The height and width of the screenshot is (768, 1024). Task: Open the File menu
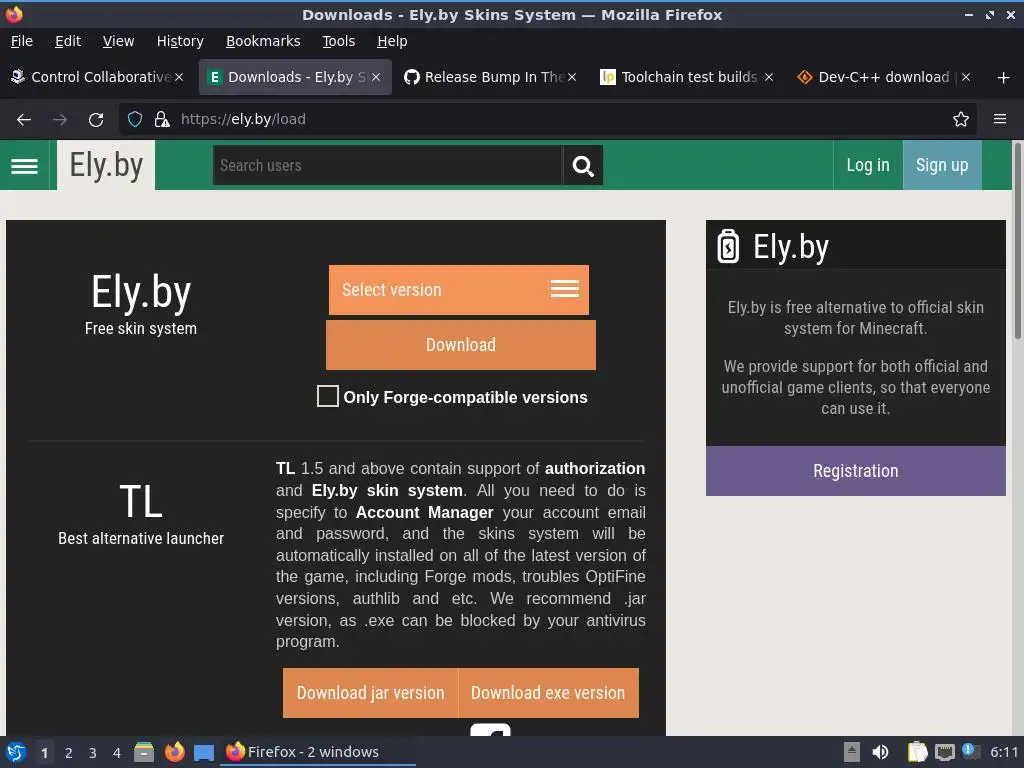point(22,41)
